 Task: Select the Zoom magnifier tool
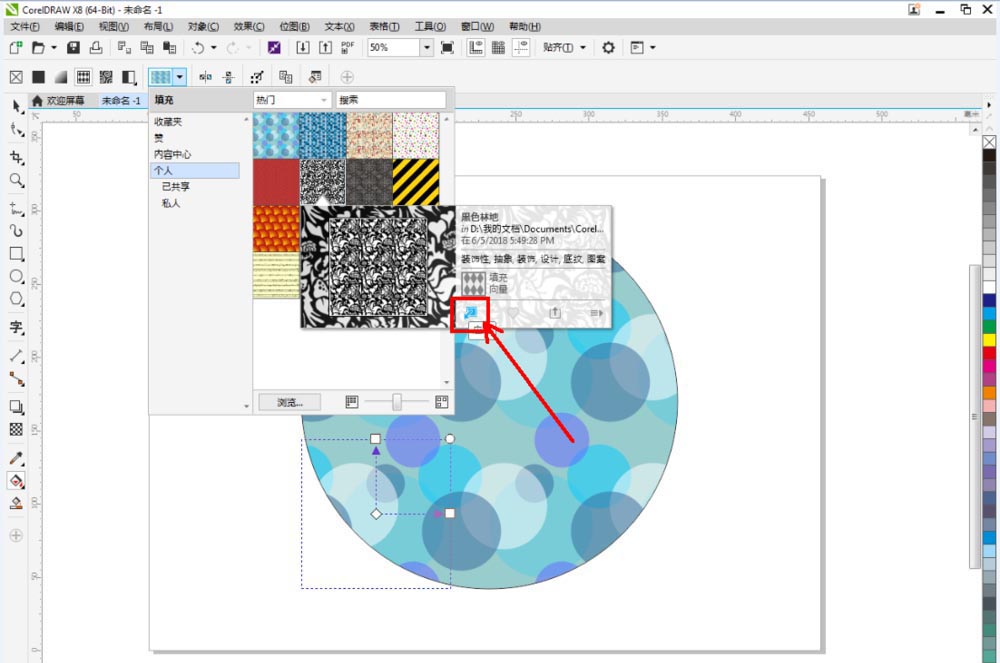[x=17, y=180]
